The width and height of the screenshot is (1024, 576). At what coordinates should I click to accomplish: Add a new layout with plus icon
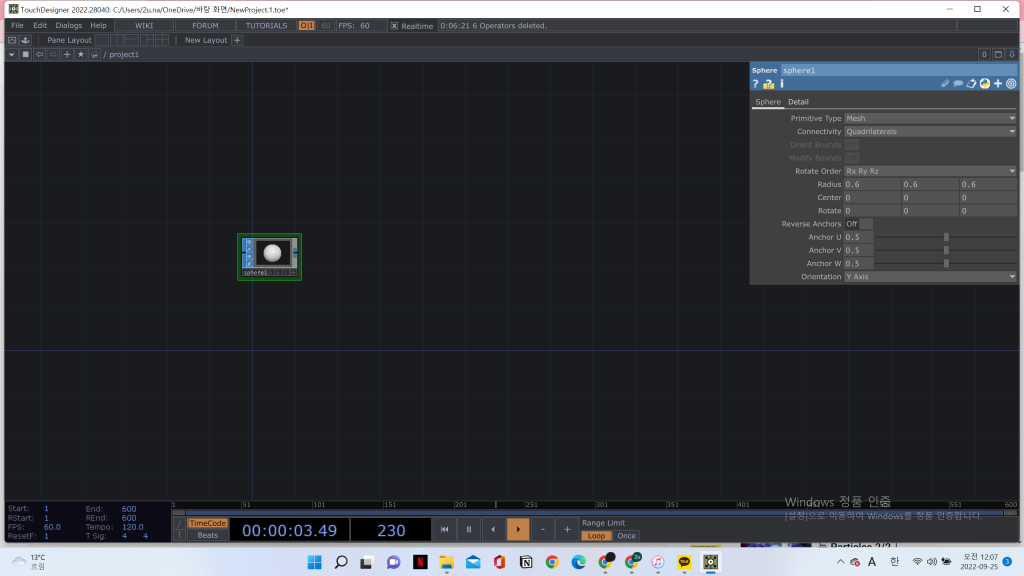237,40
